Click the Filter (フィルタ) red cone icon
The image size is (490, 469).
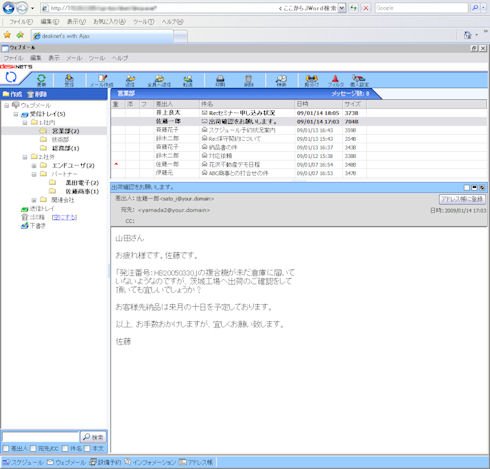[x=335, y=80]
